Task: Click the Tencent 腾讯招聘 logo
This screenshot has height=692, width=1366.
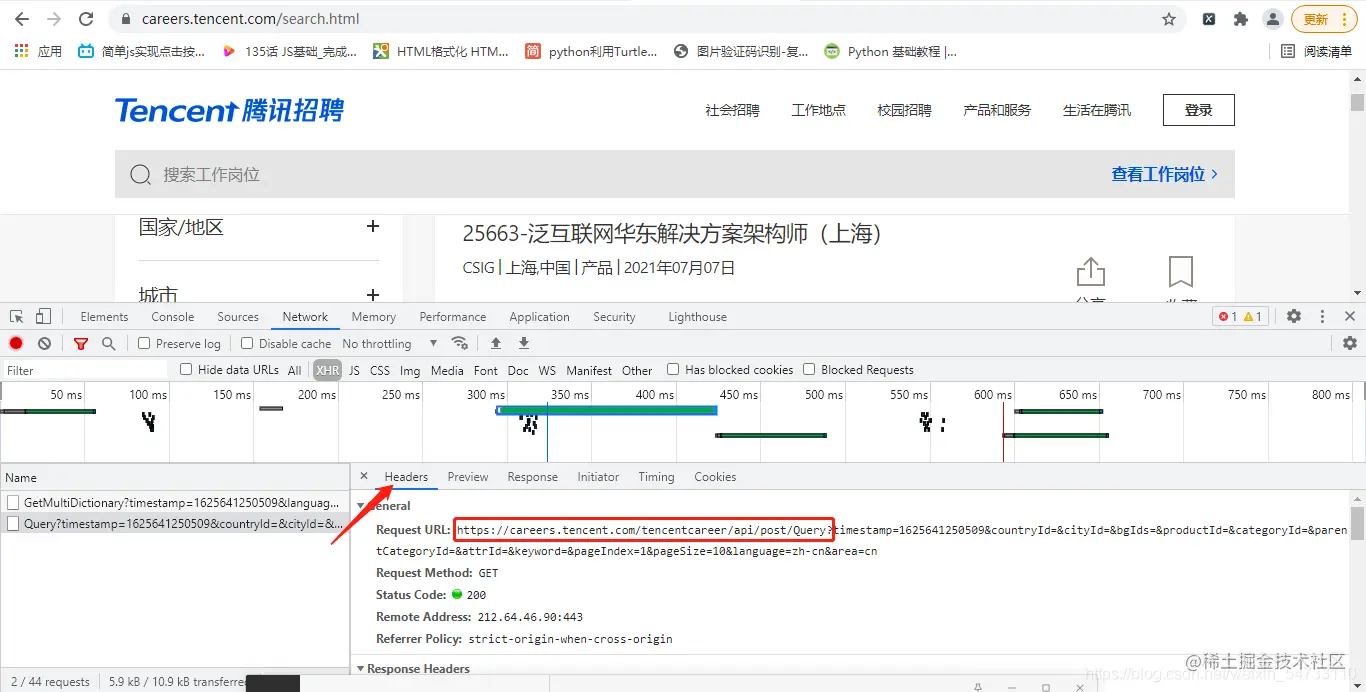Action: [229, 110]
